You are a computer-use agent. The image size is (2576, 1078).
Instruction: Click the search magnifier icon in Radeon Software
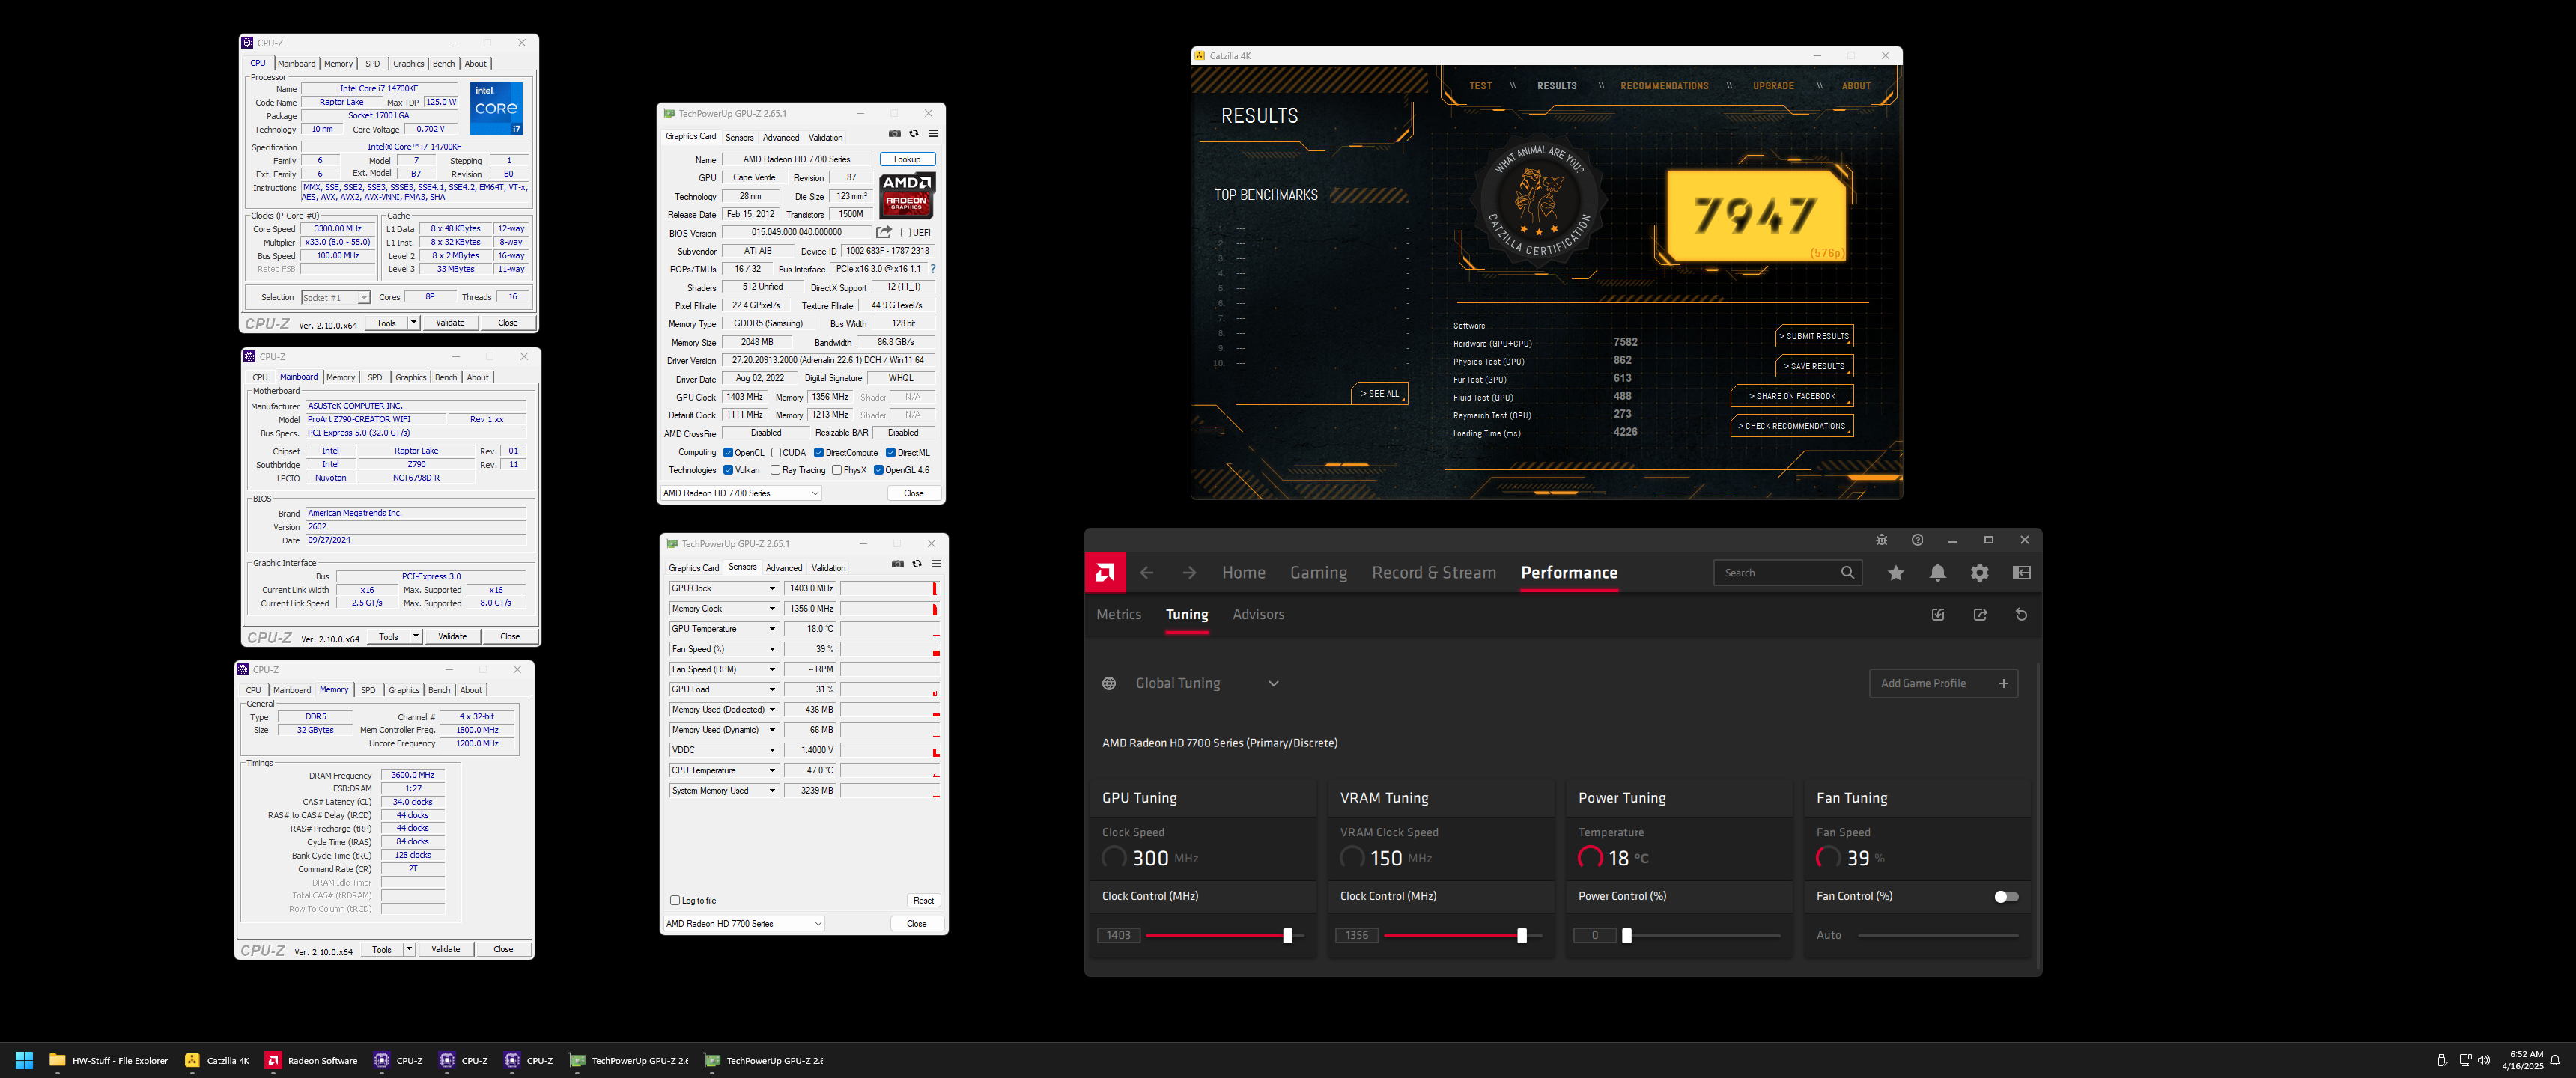point(1847,573)
